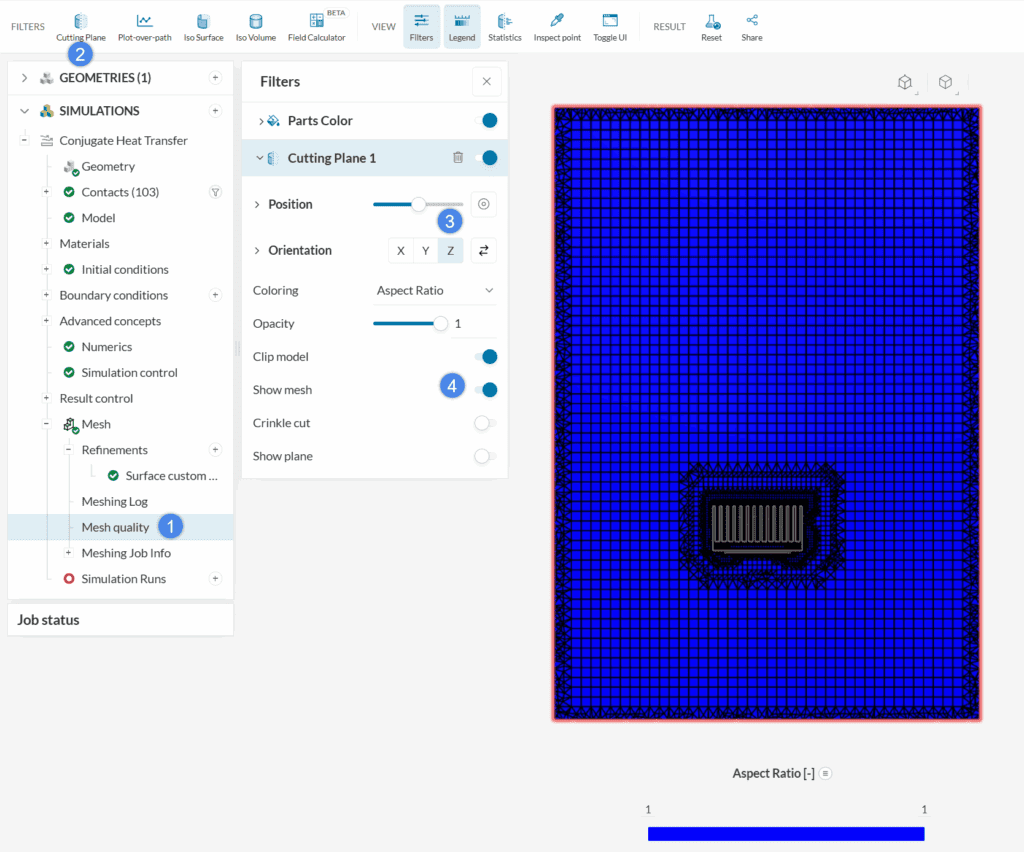1024x852 pixels.
Task: Create a new Cutting Plane
Action: pyautogui.click(x=80, y=25)
